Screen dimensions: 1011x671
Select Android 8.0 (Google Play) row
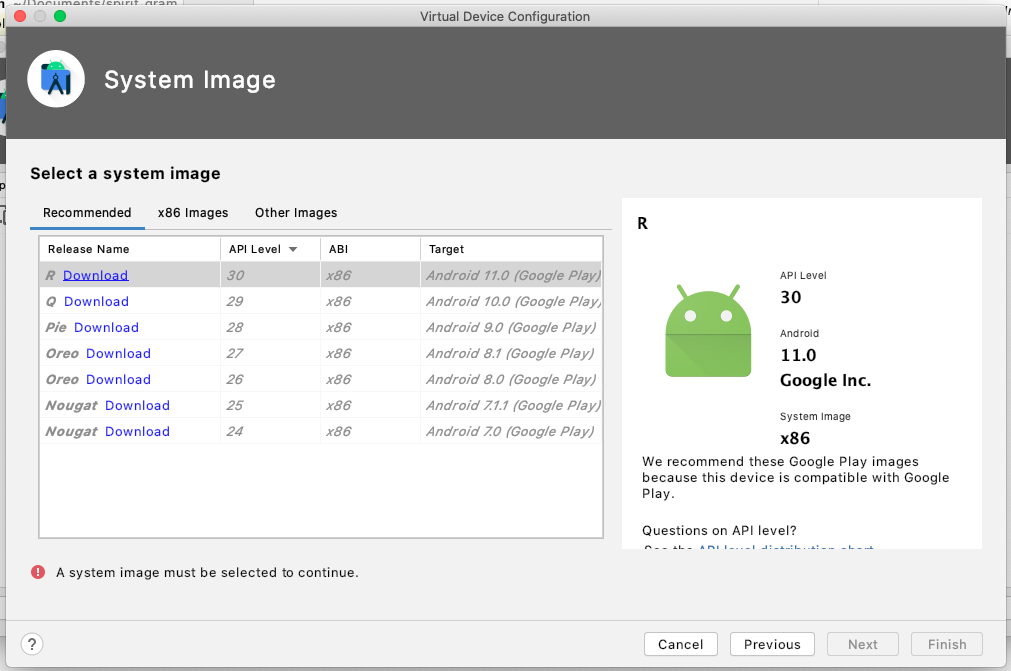tap(320, 379)
